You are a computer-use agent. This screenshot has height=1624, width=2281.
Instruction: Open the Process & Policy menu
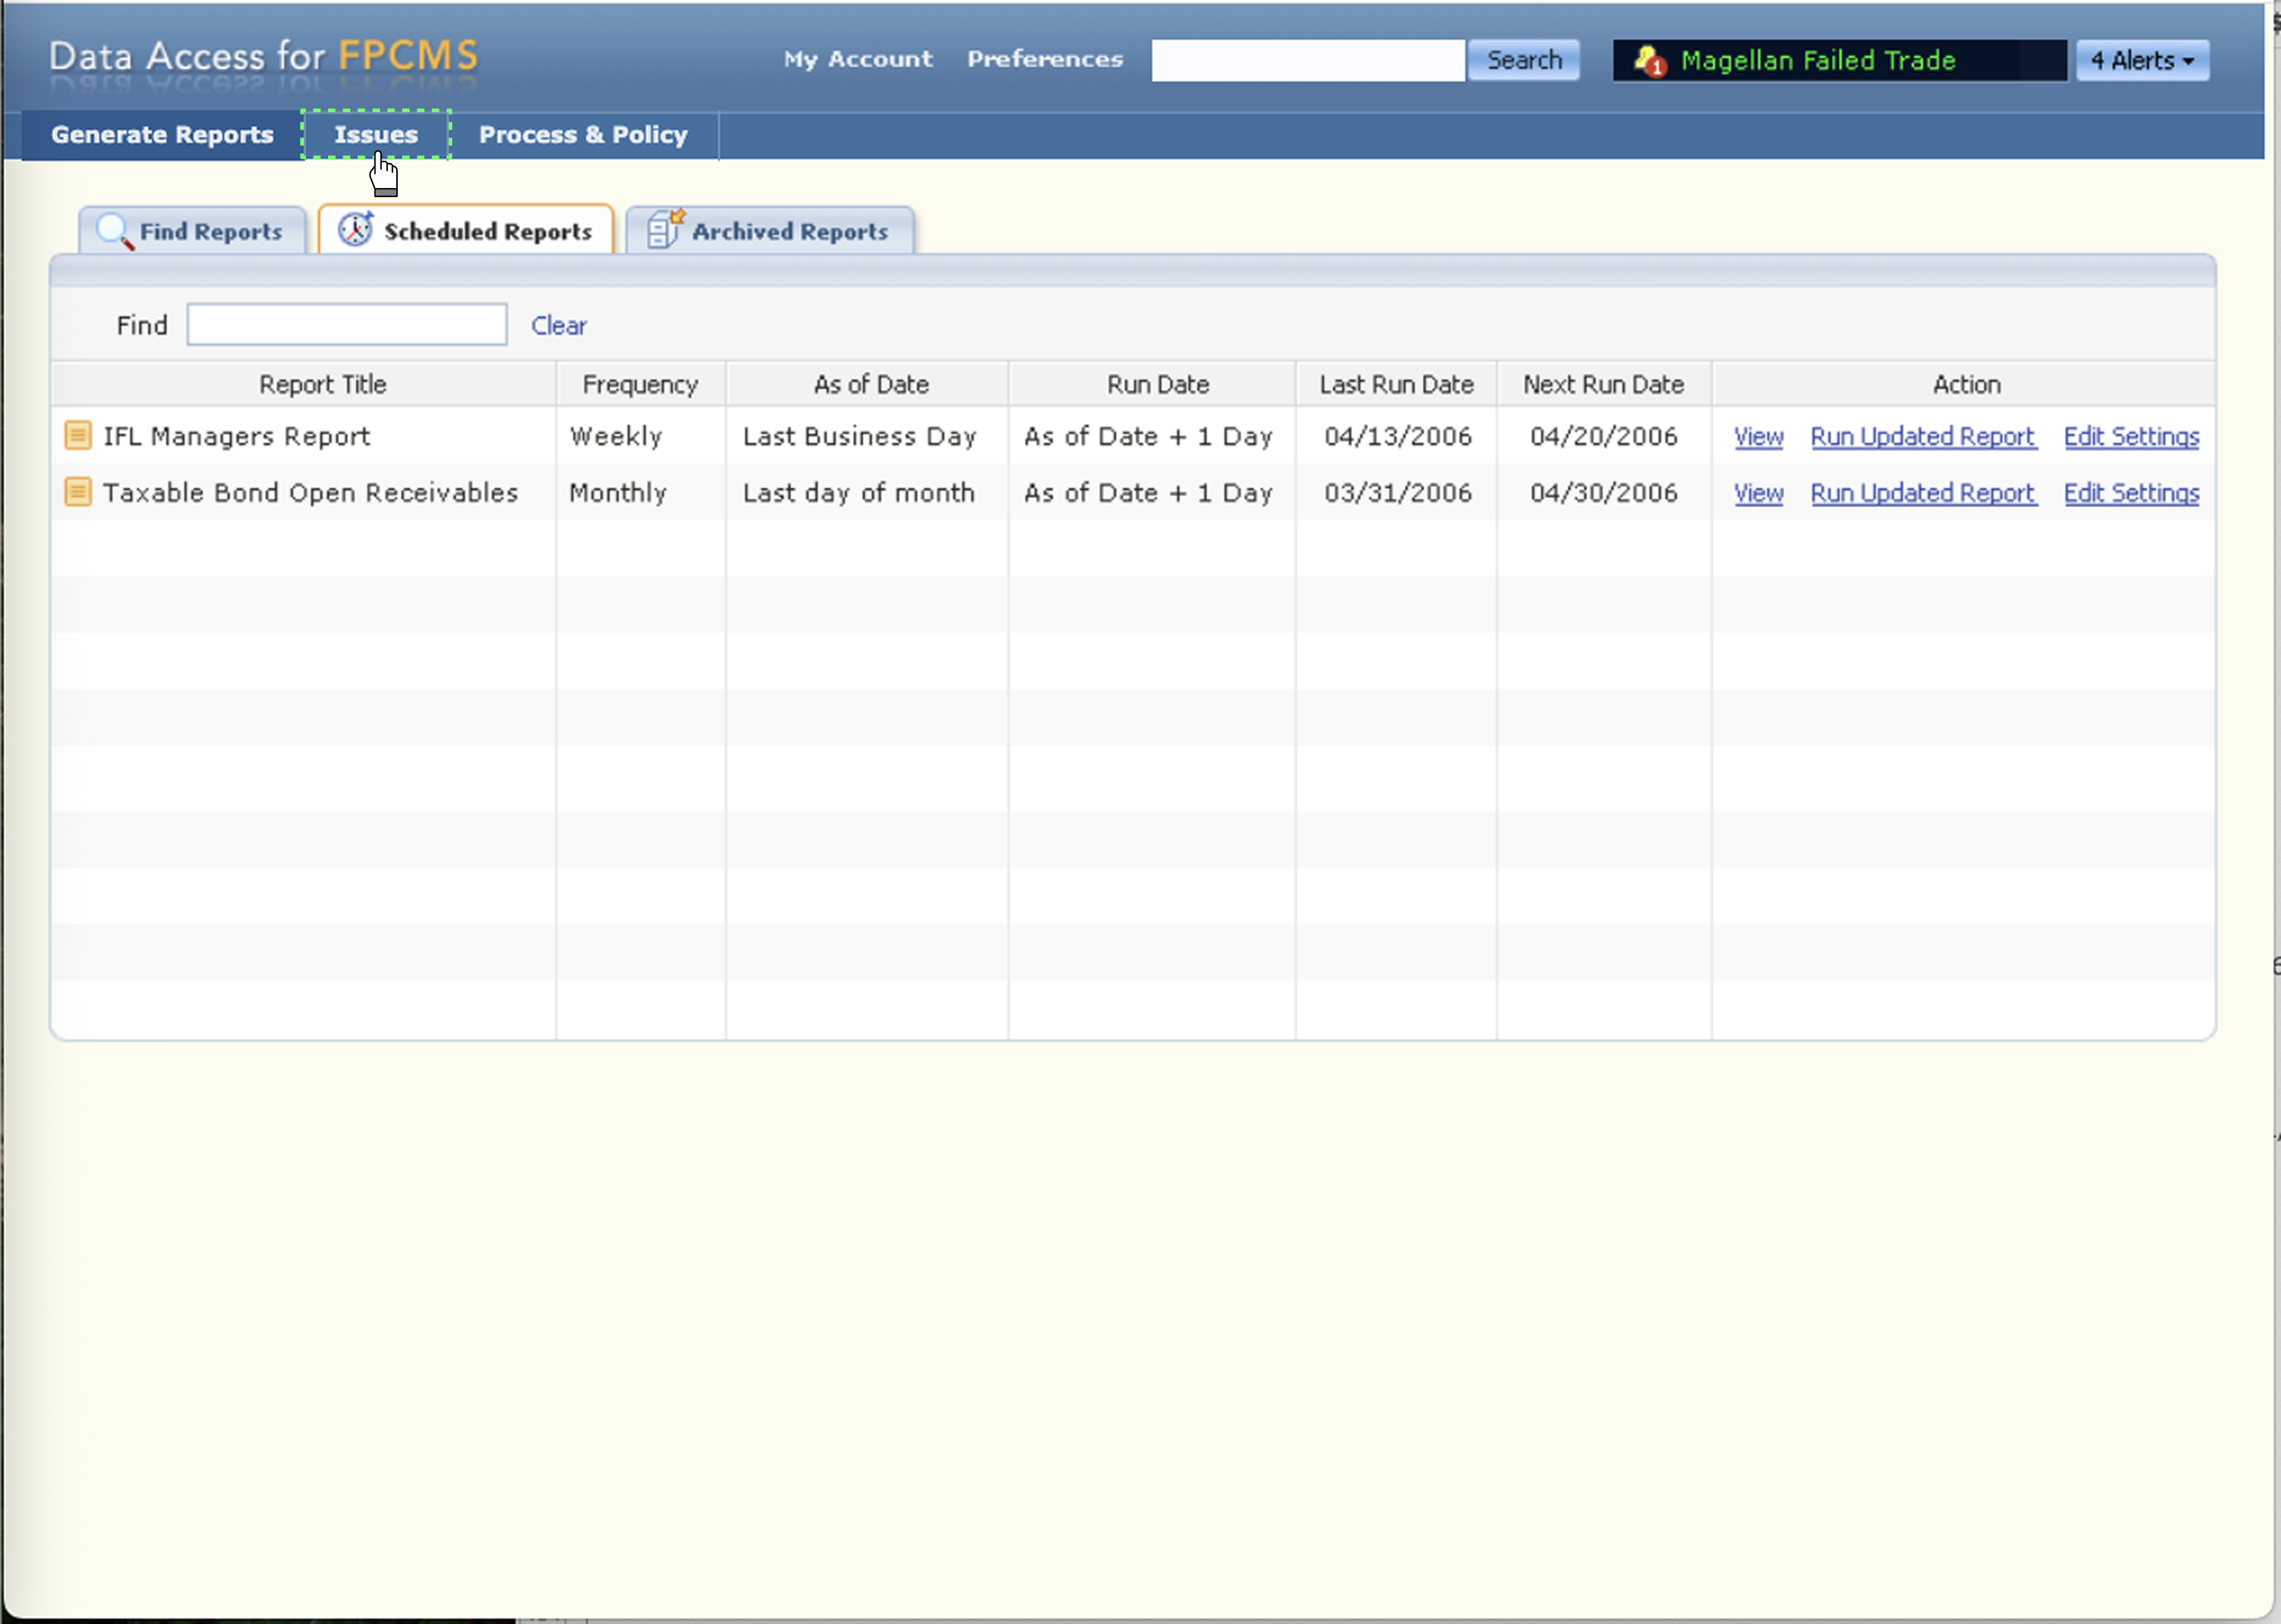[583, 135]
